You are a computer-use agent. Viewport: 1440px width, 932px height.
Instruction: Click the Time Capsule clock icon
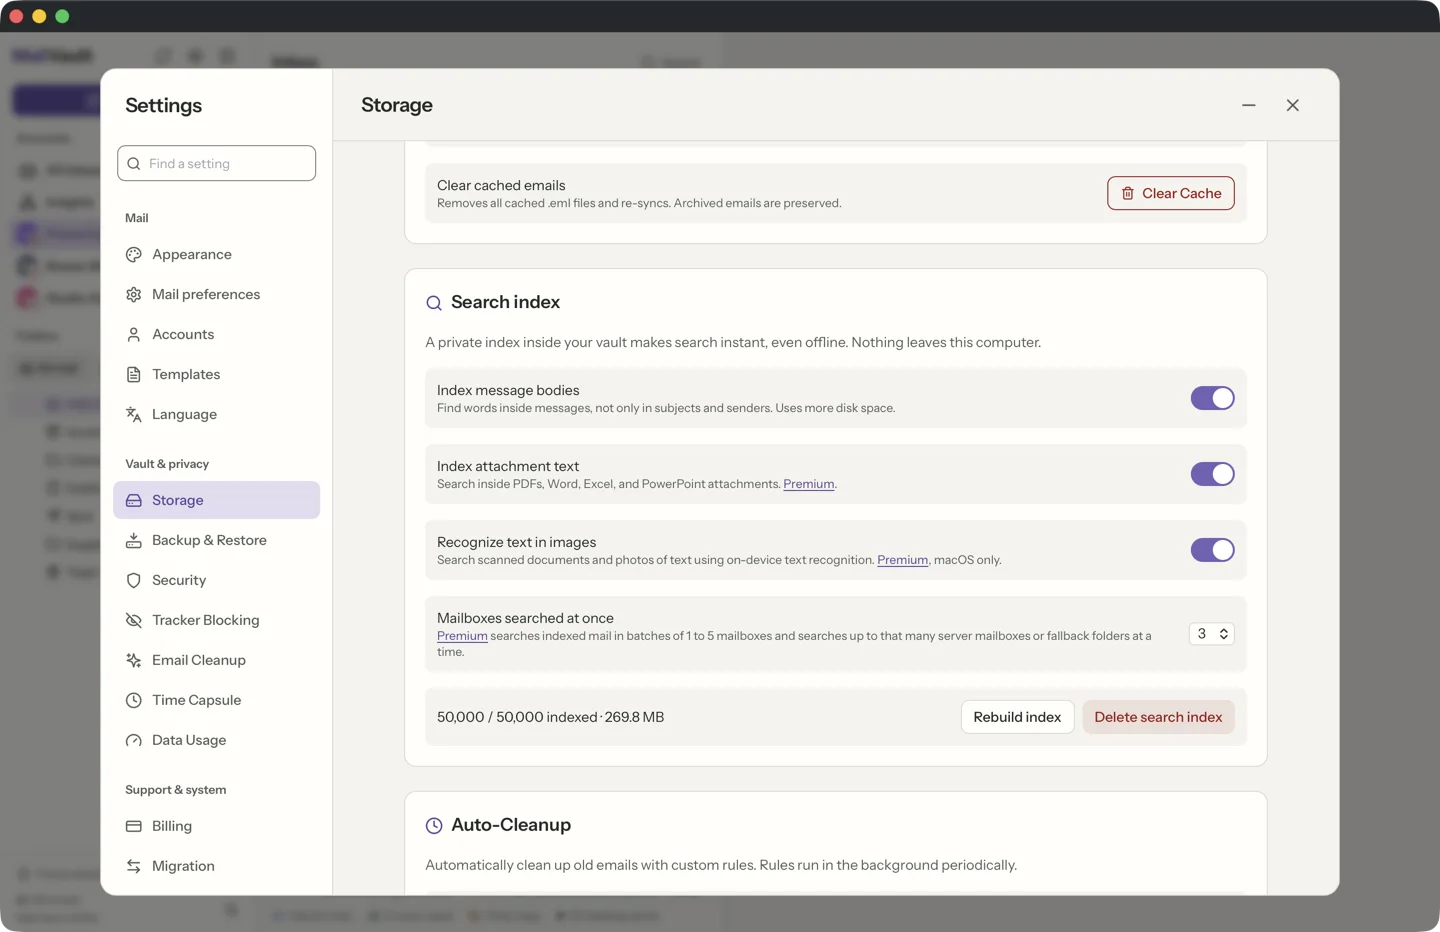click(x=134, y=701)
